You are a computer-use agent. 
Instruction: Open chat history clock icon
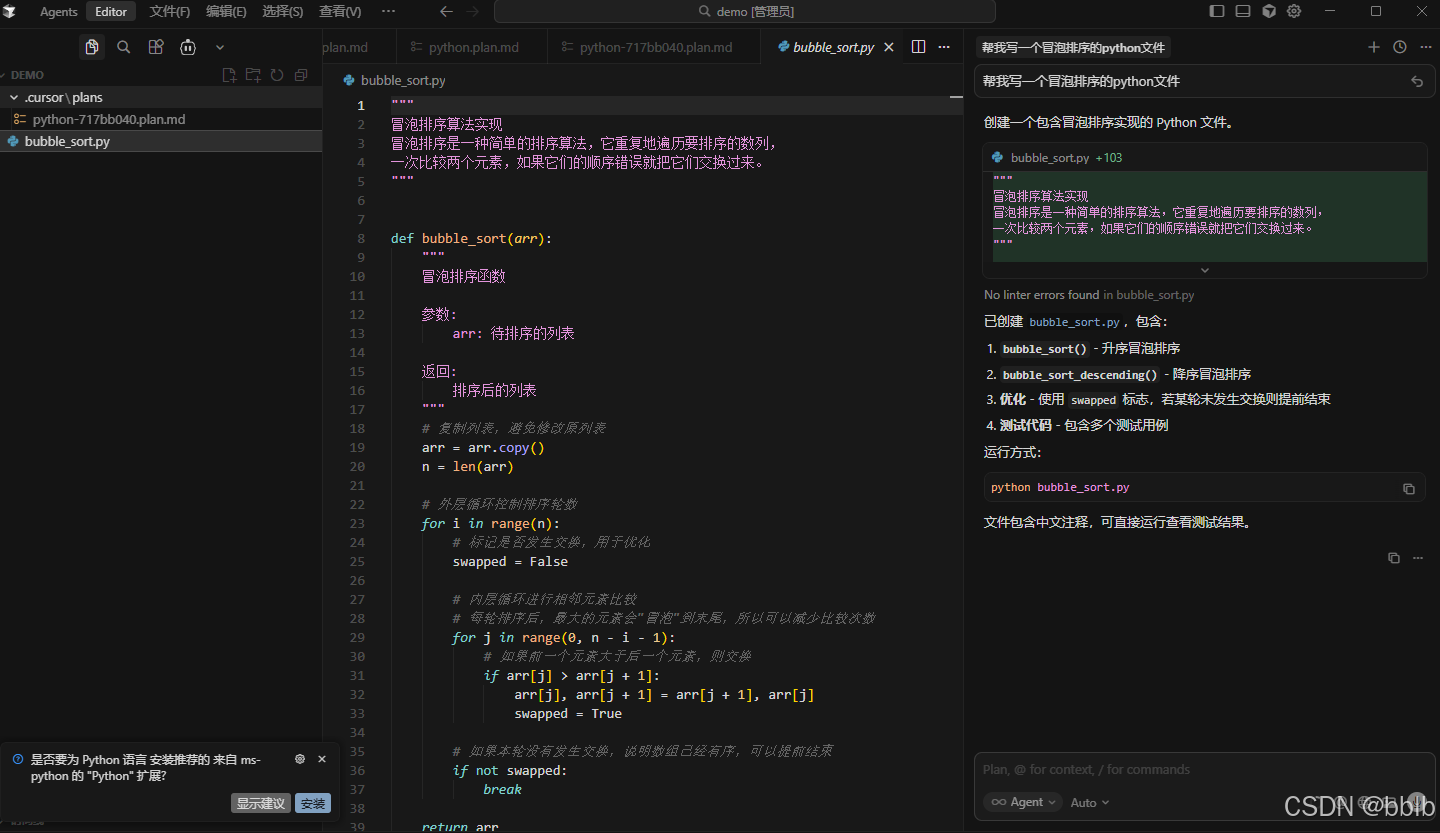[1400, 47]
